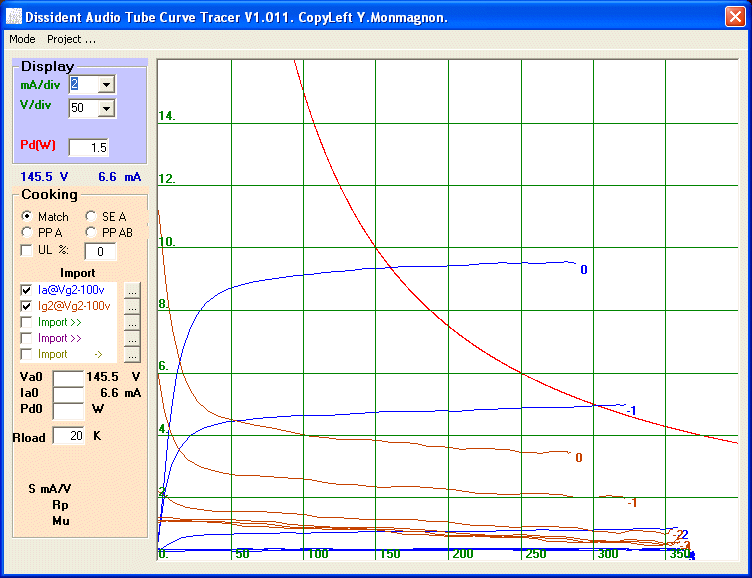752x578 pixels.
Task: Click the Ia0 input field
Action: click(68, 394)
